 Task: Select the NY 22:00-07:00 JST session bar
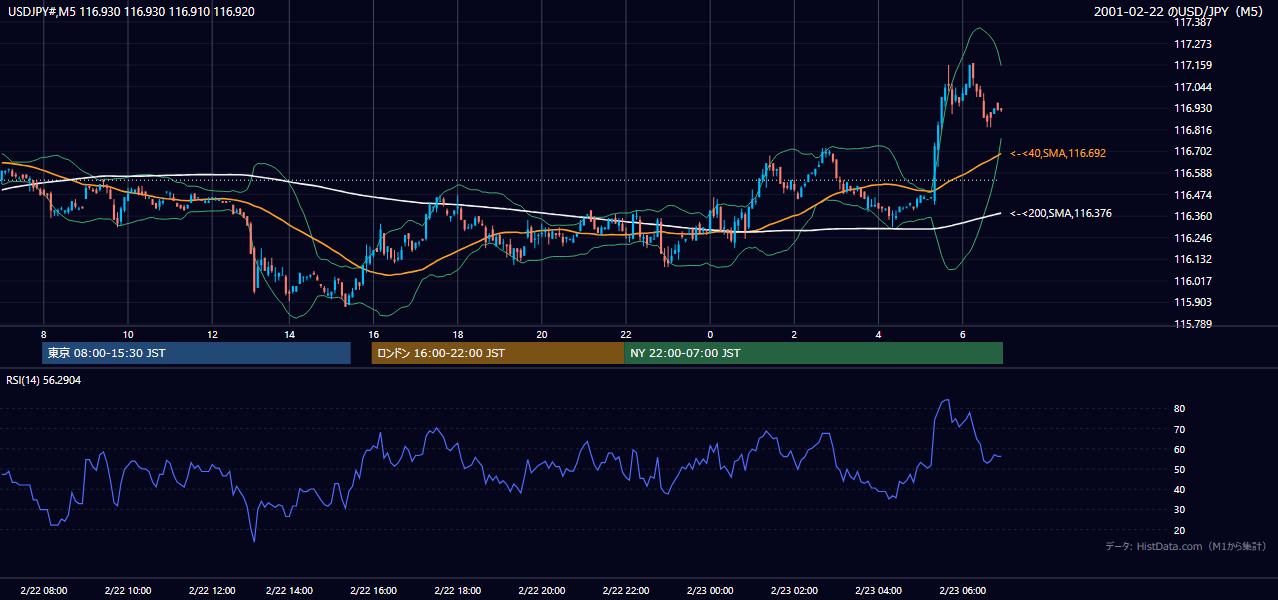click(813, 353)
